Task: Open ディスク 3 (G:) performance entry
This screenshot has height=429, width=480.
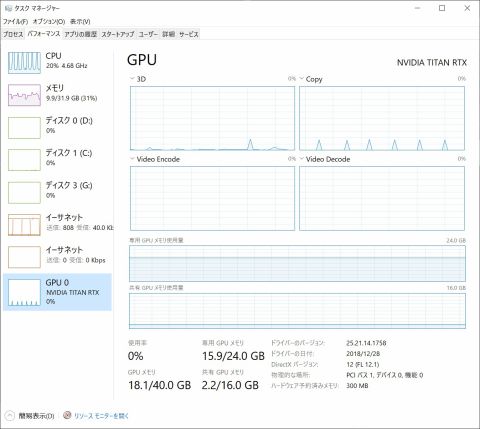Action: (x=57, y=192)
